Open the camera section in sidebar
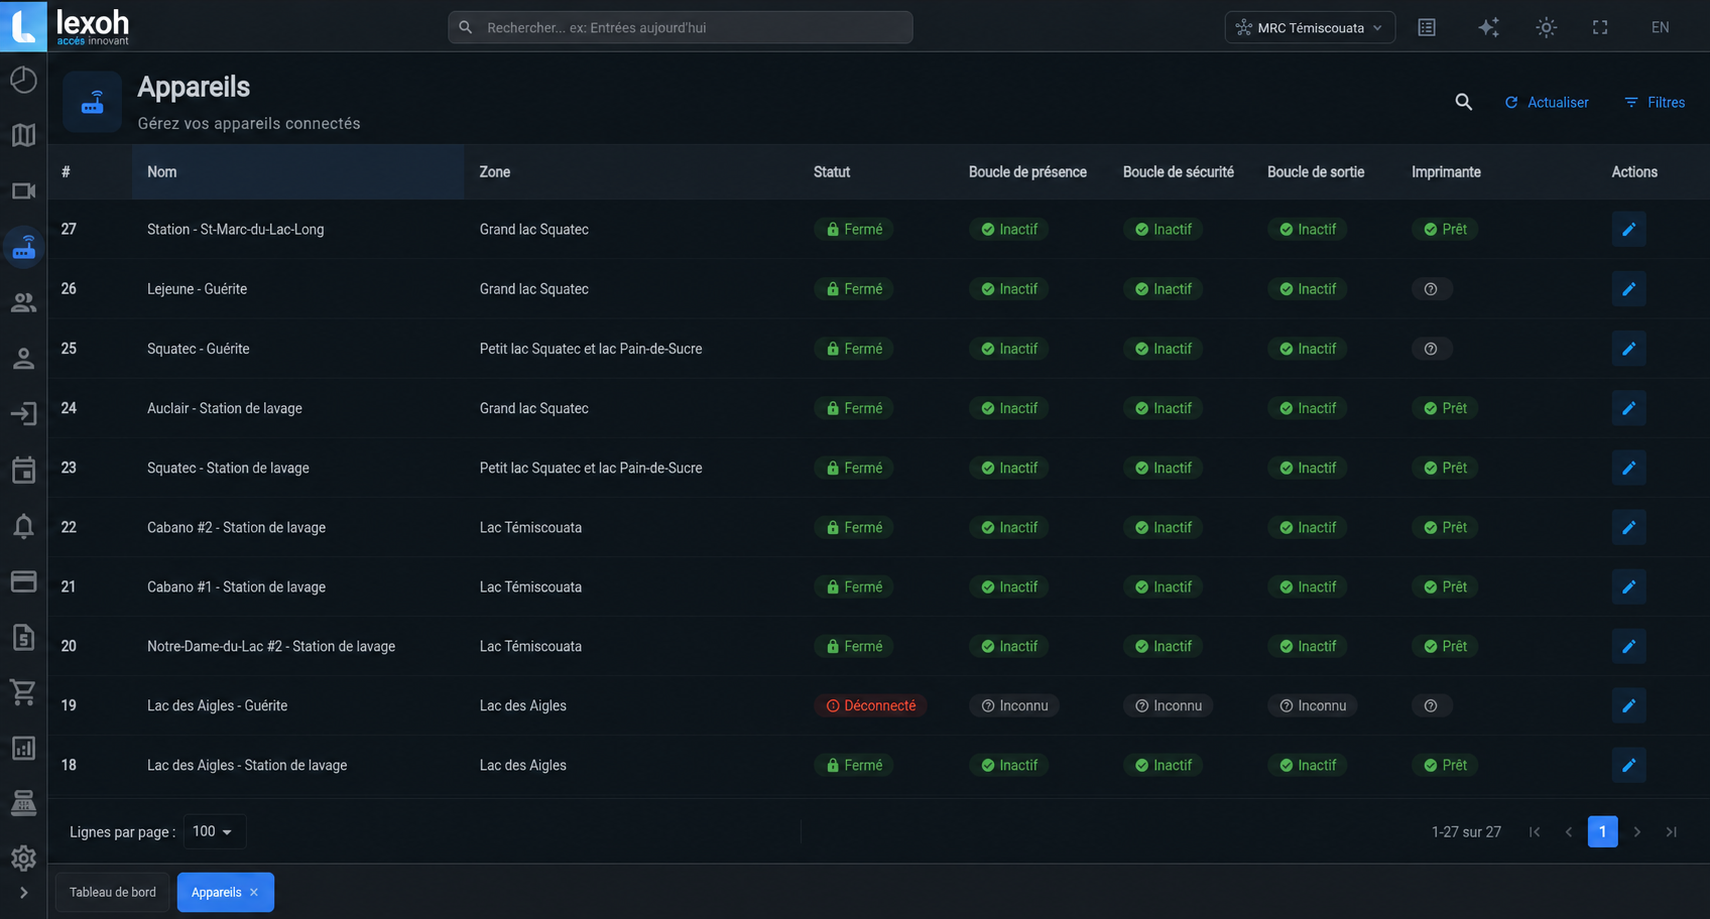1710x919 pixels. [x=23, y=191]
